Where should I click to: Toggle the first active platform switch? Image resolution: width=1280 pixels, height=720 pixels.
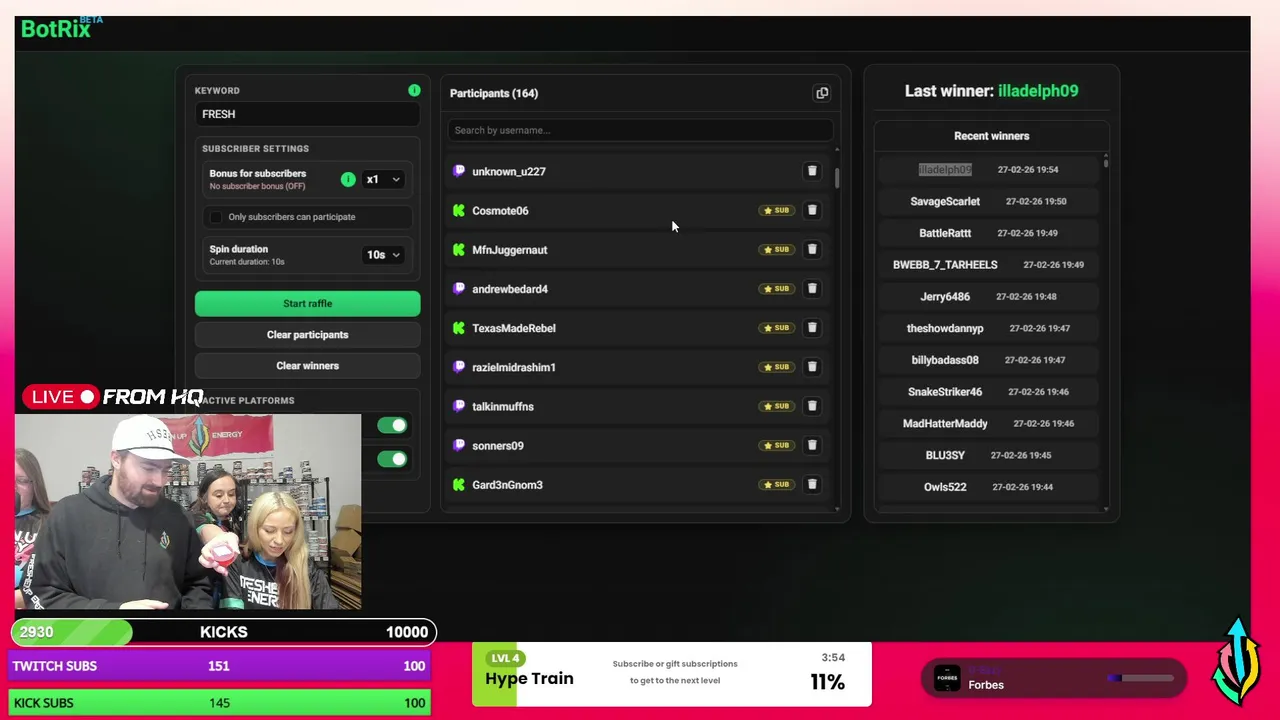coord(392,426)
